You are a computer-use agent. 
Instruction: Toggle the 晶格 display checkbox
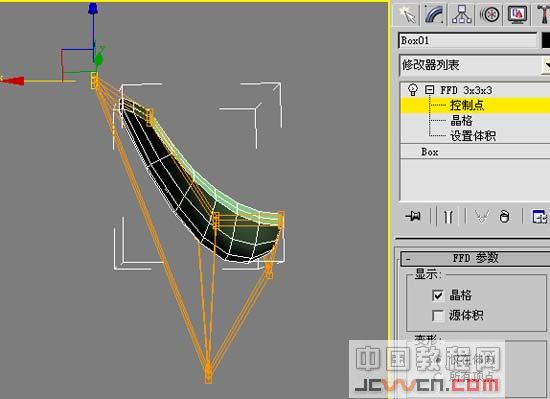coord(438,296)
